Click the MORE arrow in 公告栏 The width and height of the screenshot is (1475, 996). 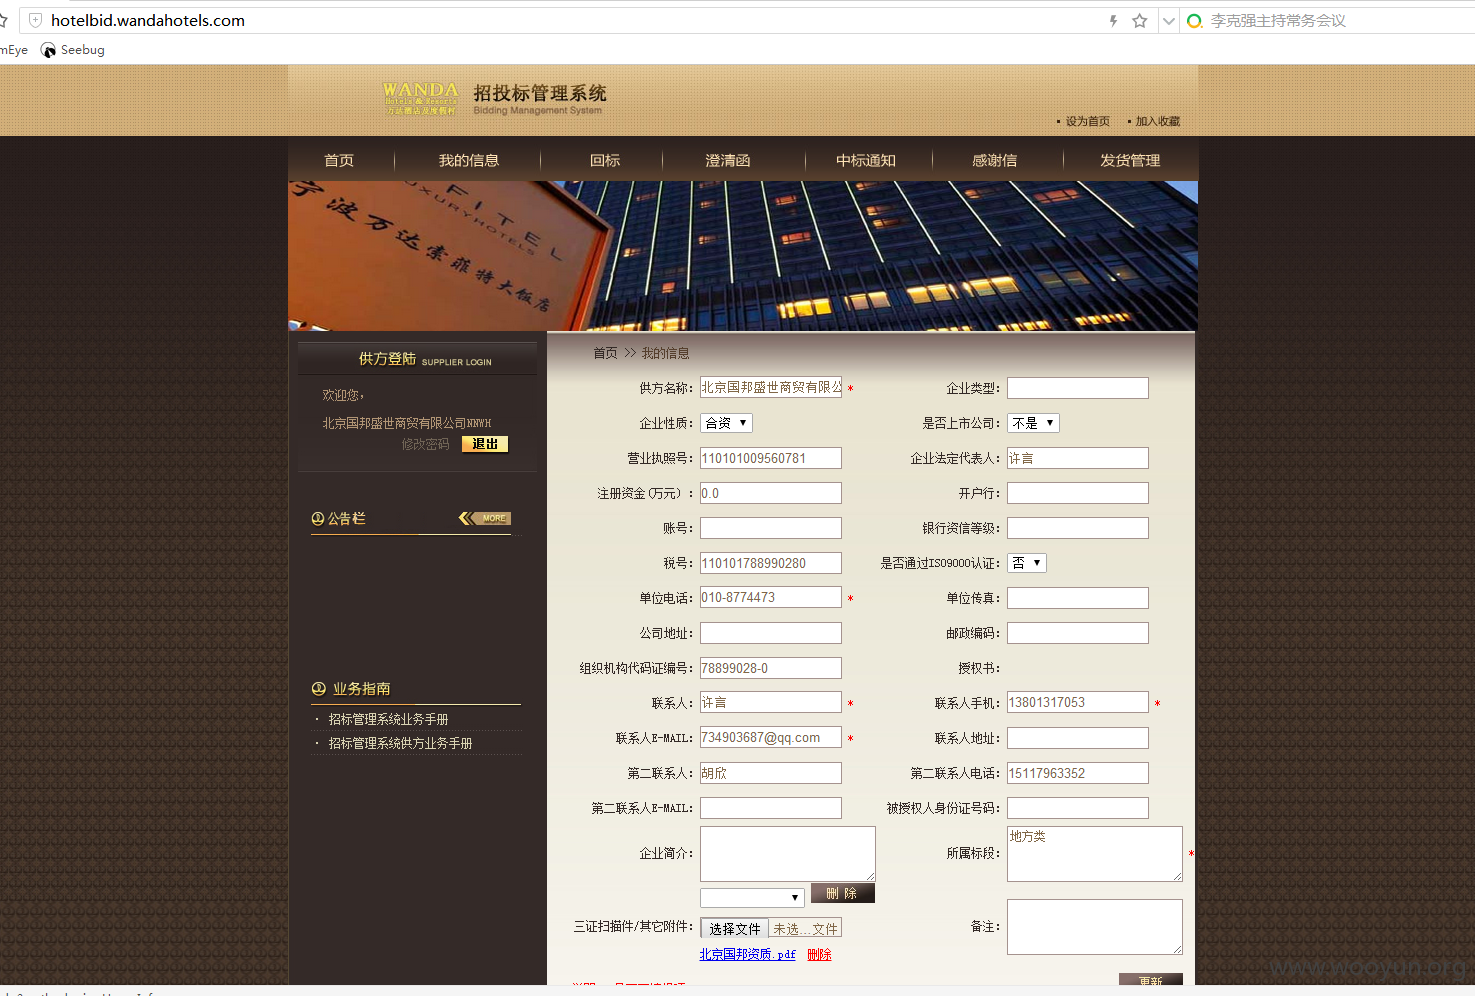coord(485,518)
